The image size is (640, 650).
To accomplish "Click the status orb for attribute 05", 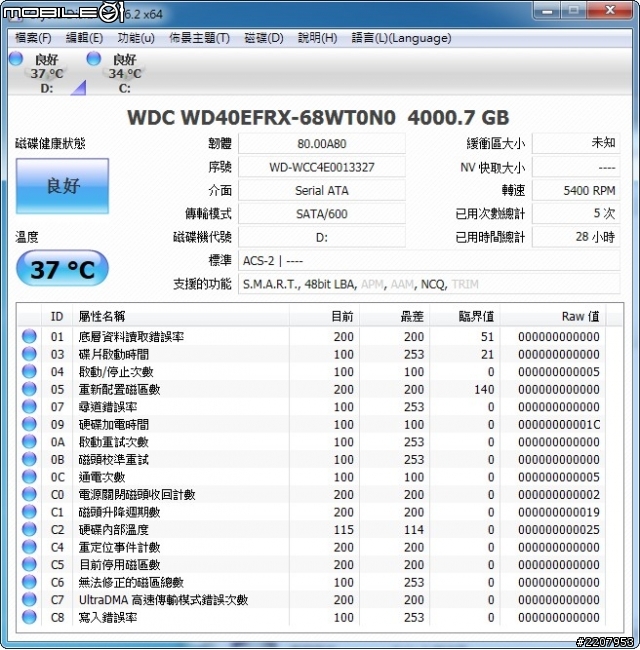I will 29,389.
